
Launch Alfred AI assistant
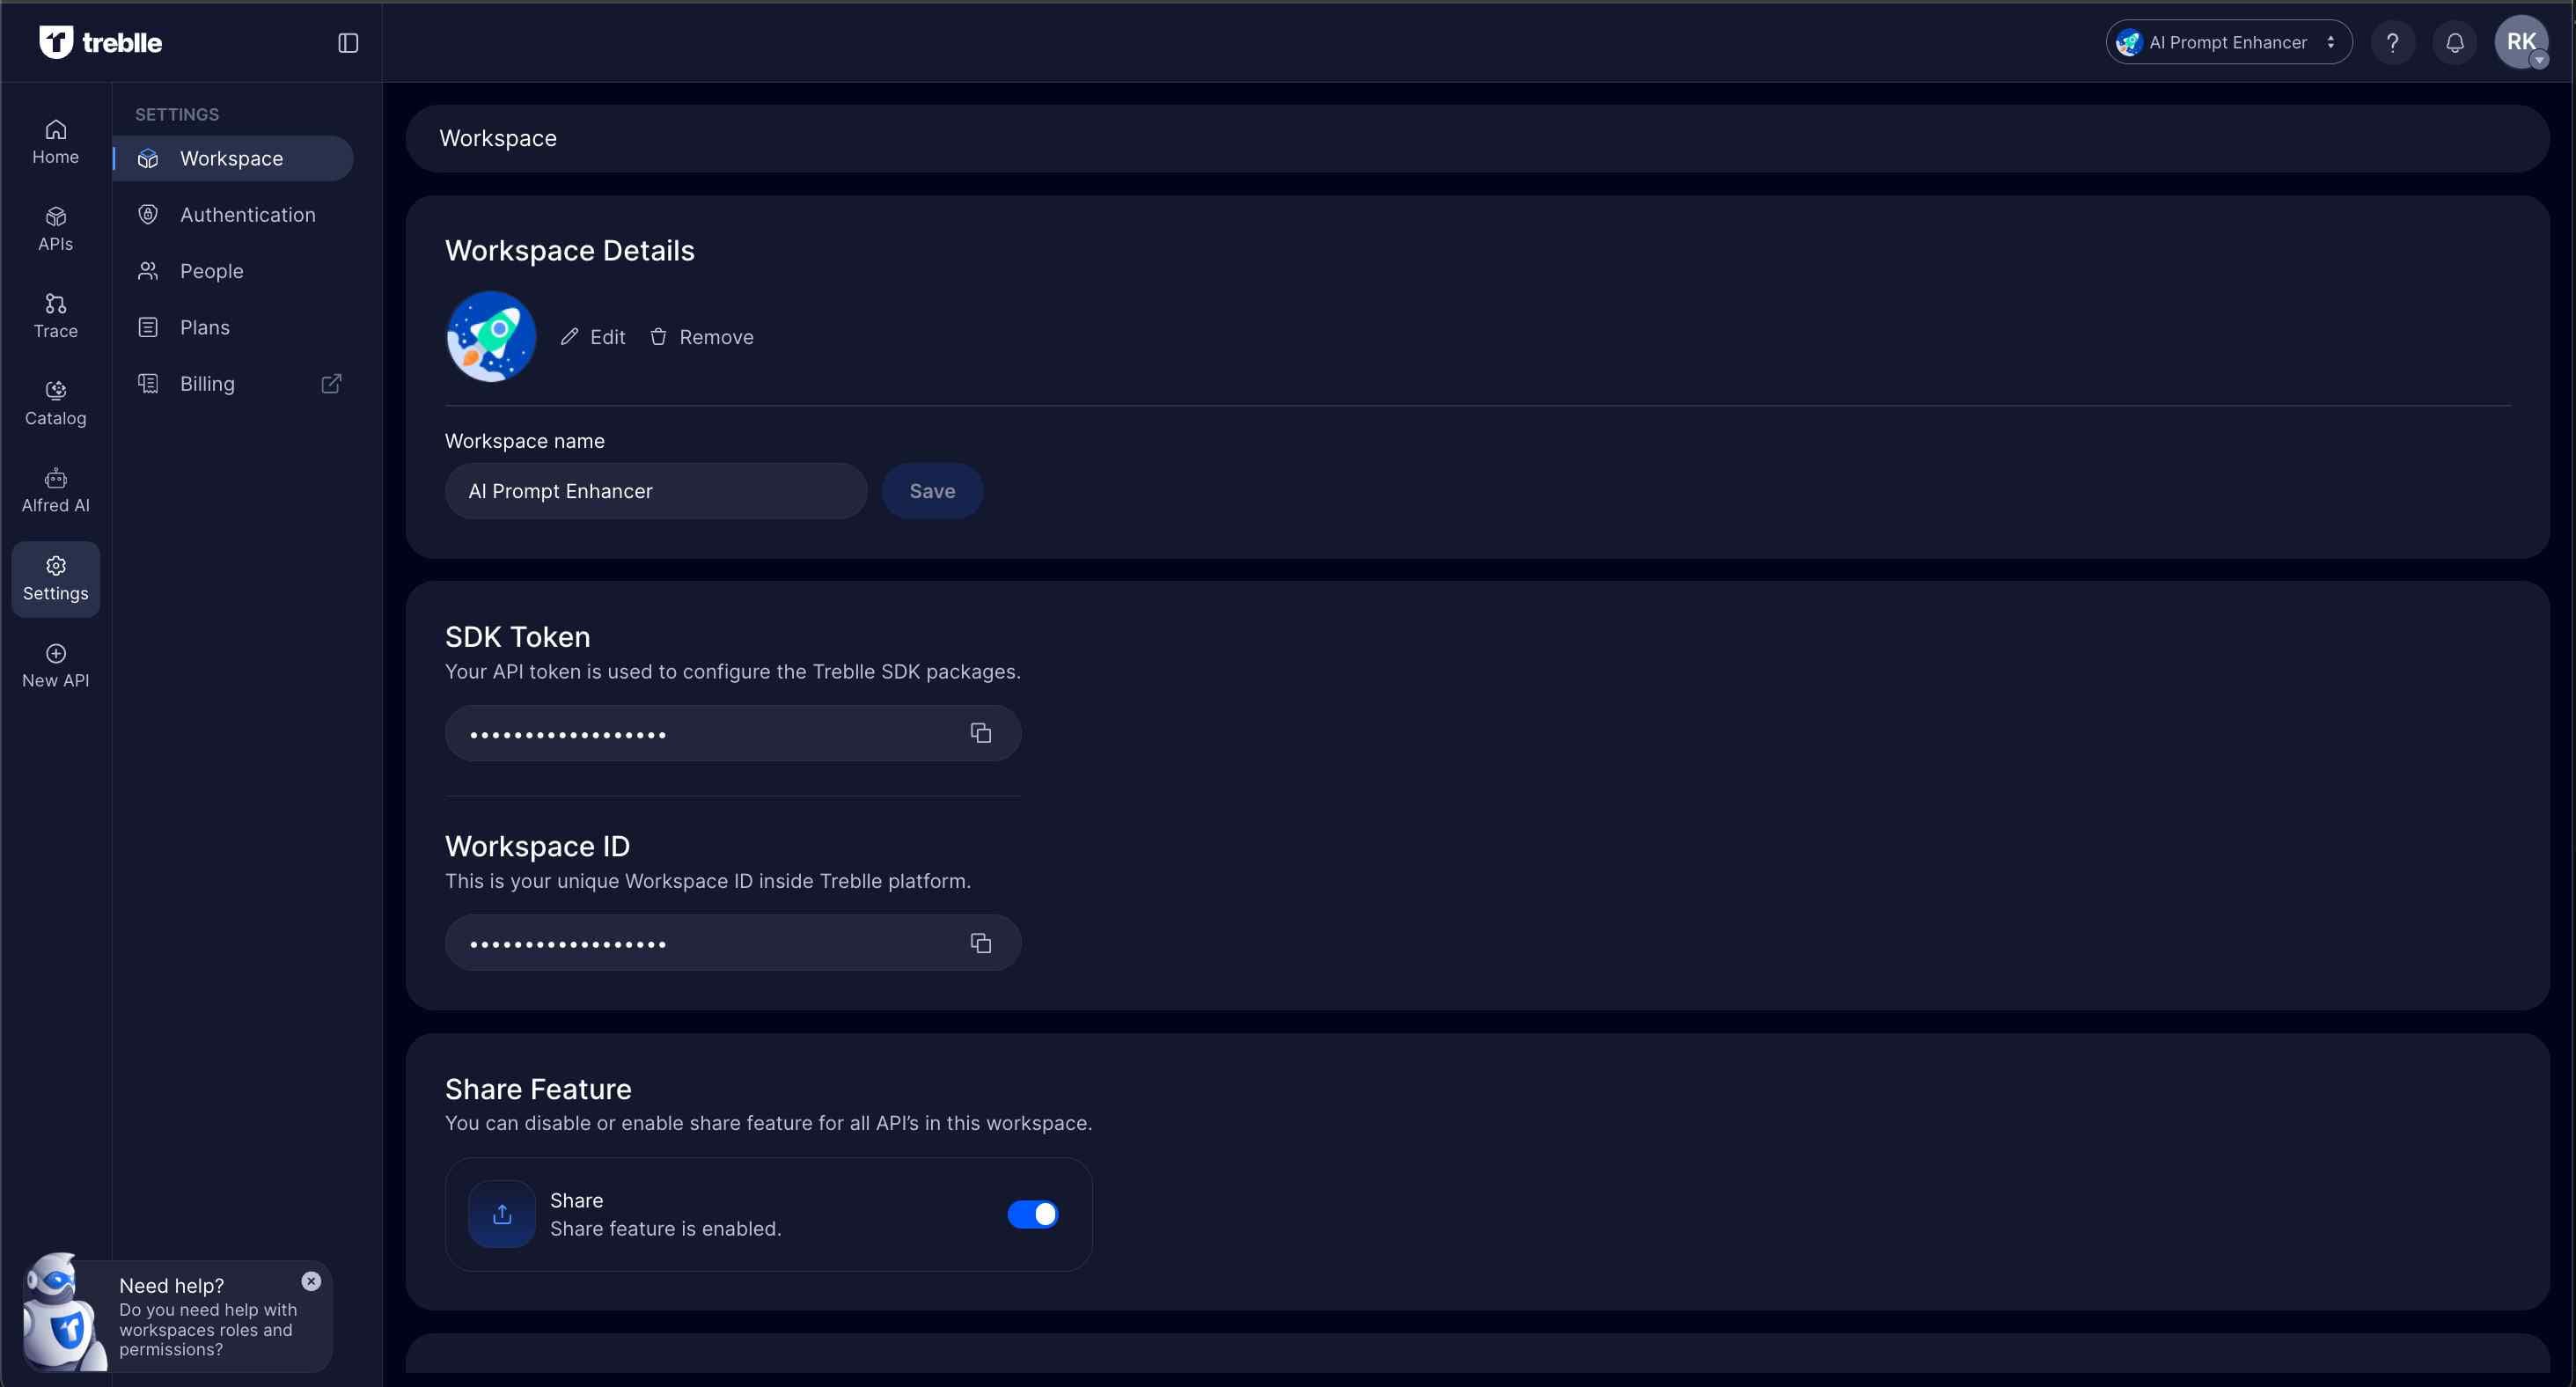[55, 490]
